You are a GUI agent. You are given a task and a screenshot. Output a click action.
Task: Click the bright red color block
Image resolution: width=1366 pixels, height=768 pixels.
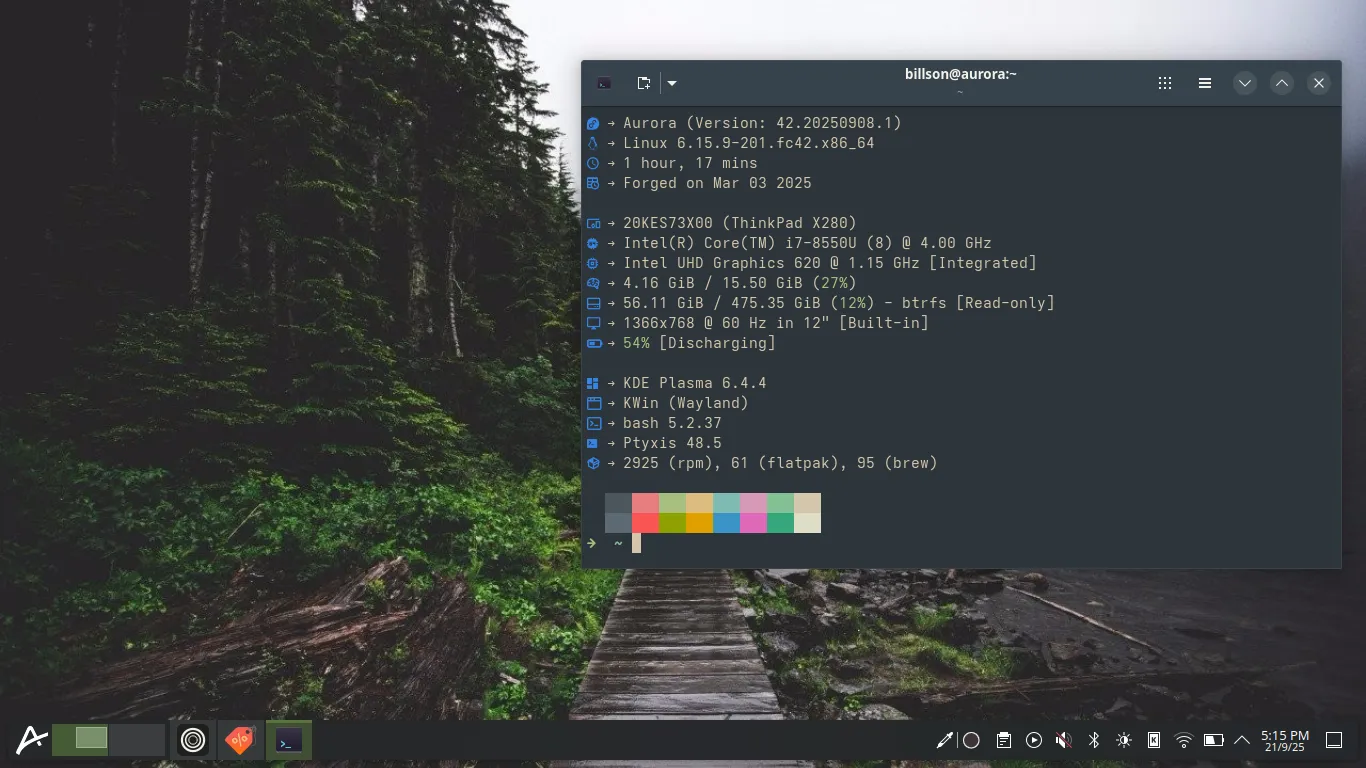(645, 523)
